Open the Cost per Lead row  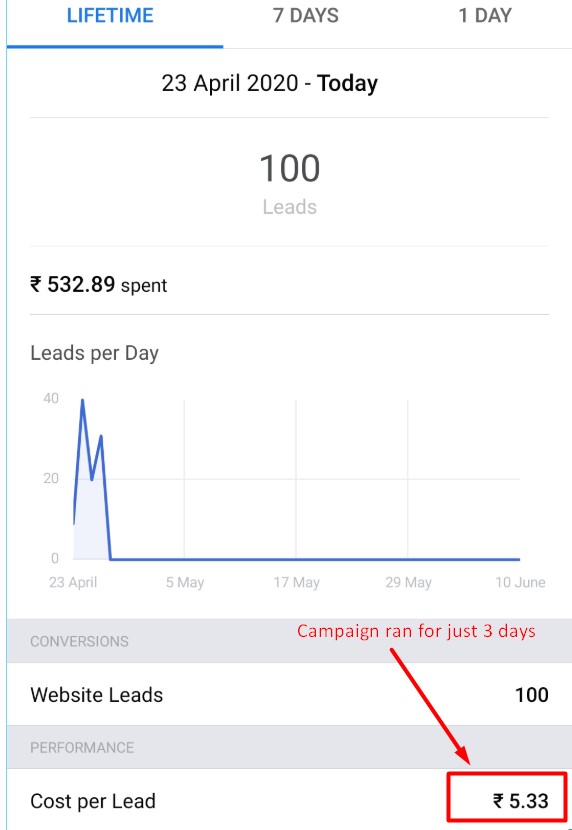pyautogui.click(x=289, y=800)
